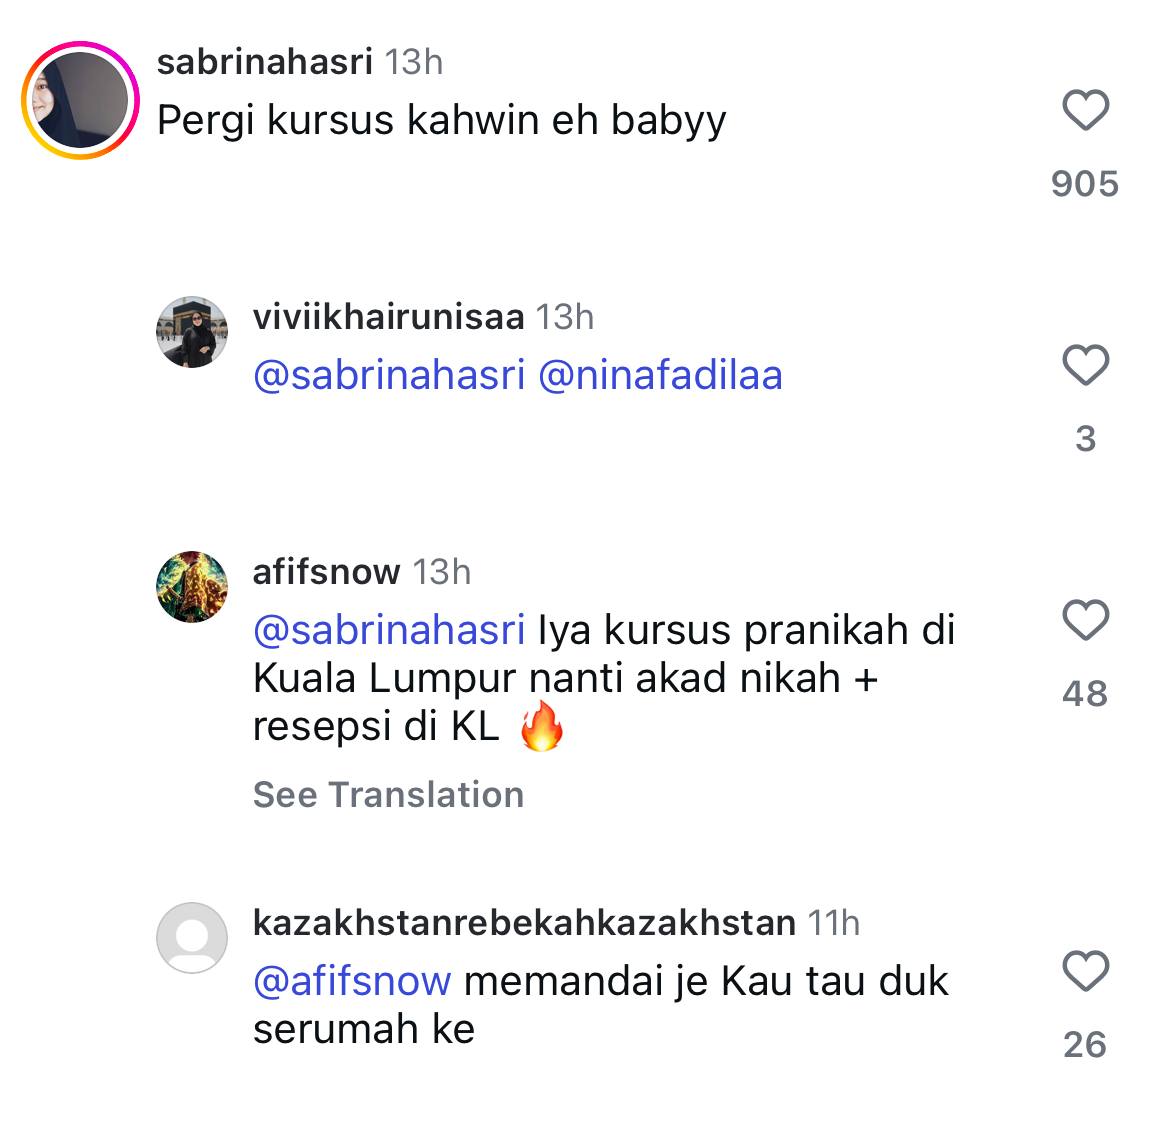The image size is (1170, 1124).
Task: Open the viviikhairunisaa username link
Action: (x=389, y=317)
